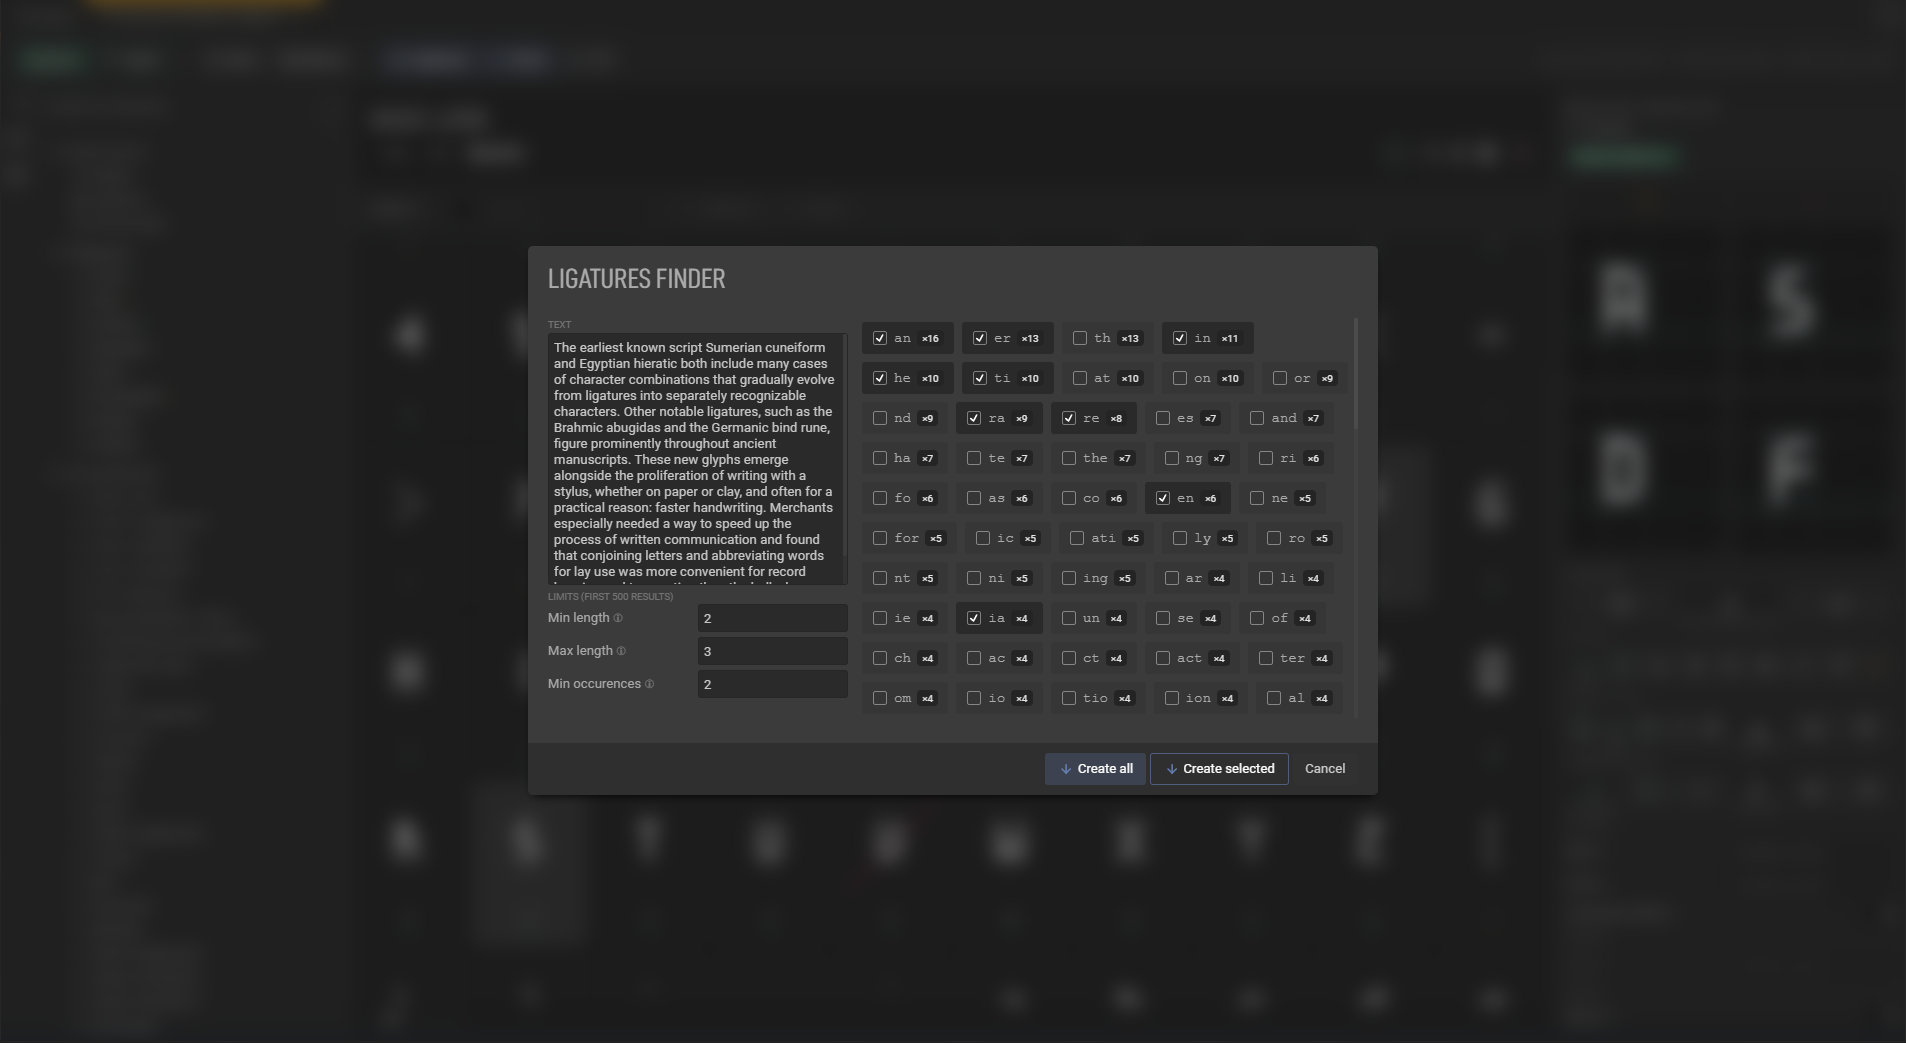This screenshot has height=1043, width=1906.
Task: Check the 'ion' ligature checkbox
Action: (x=1172, y=698)
